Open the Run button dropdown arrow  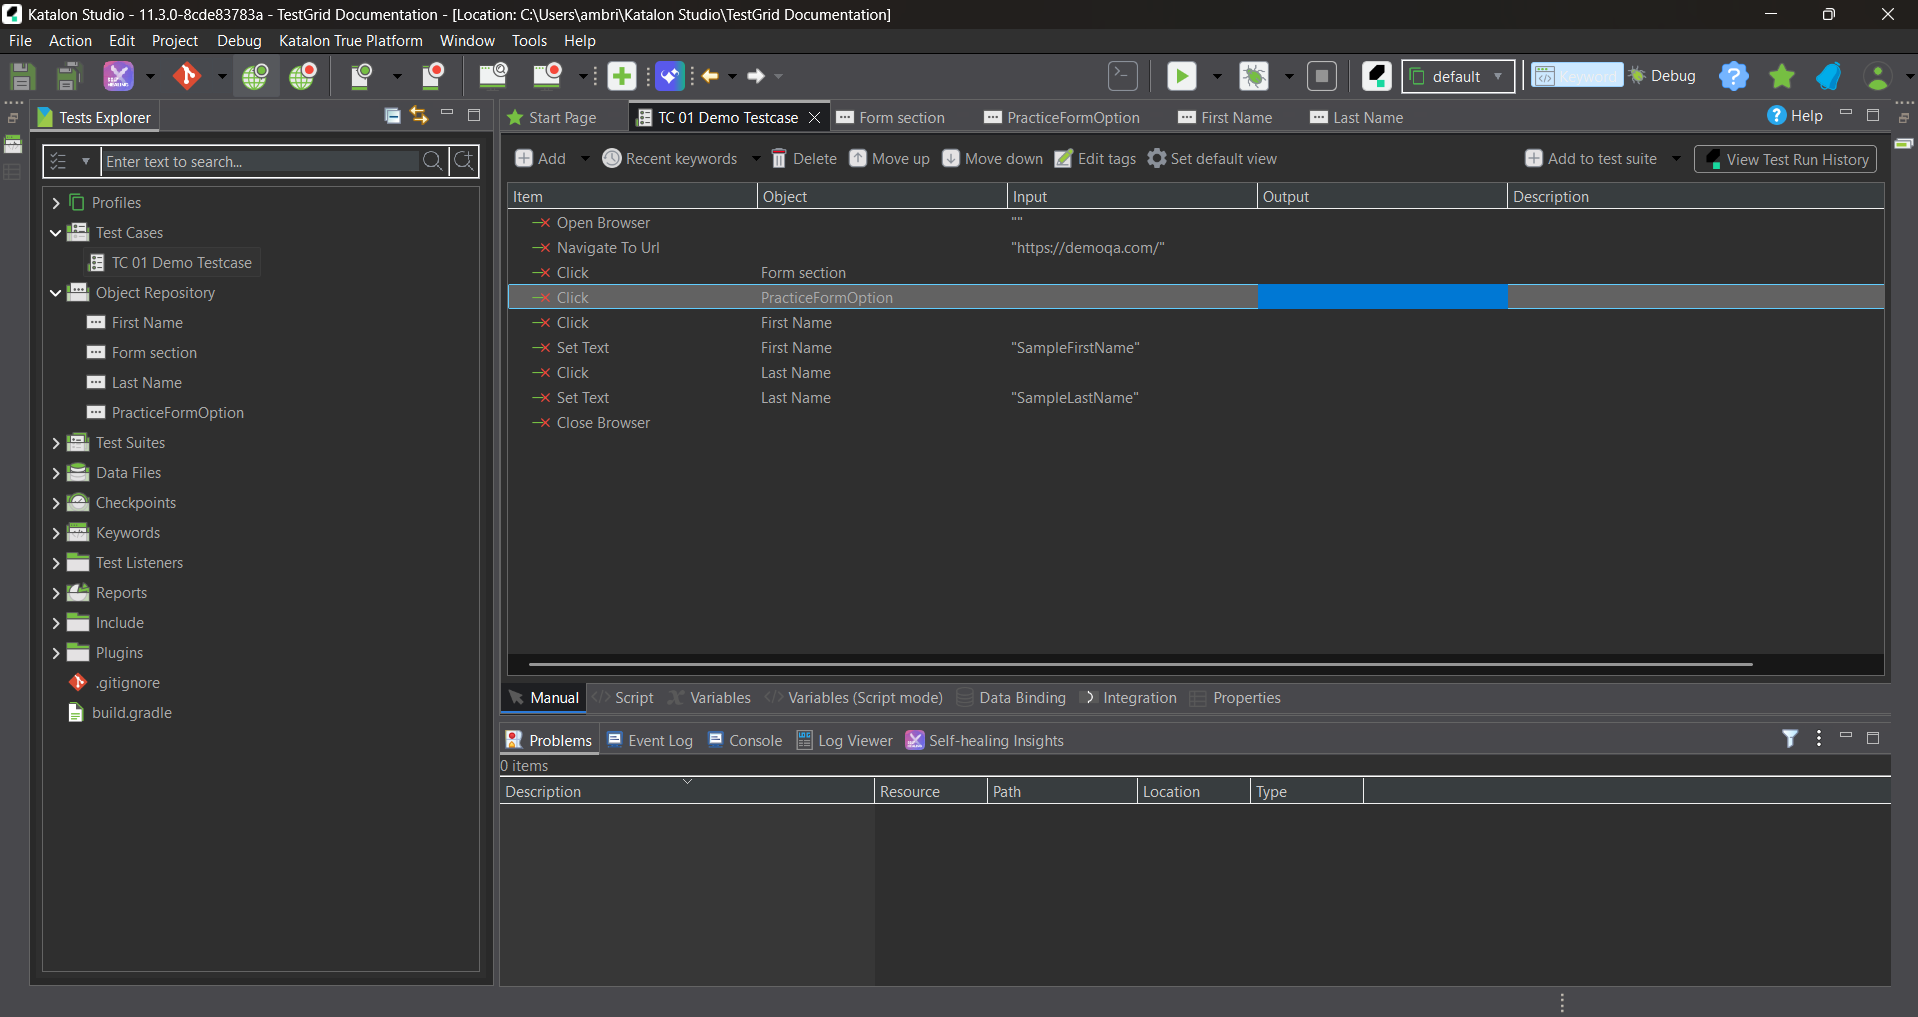[x=1217, y=76]
